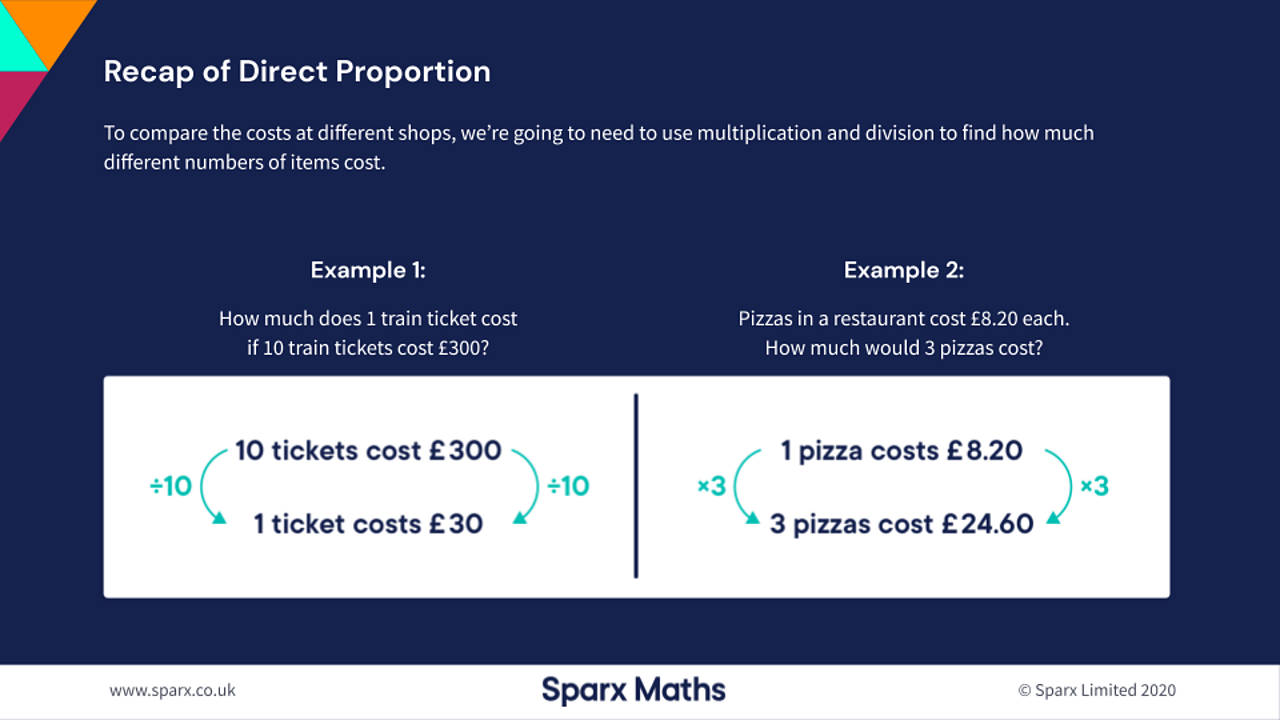Click the "10 tickets cost £300" line

pos(368,450)
